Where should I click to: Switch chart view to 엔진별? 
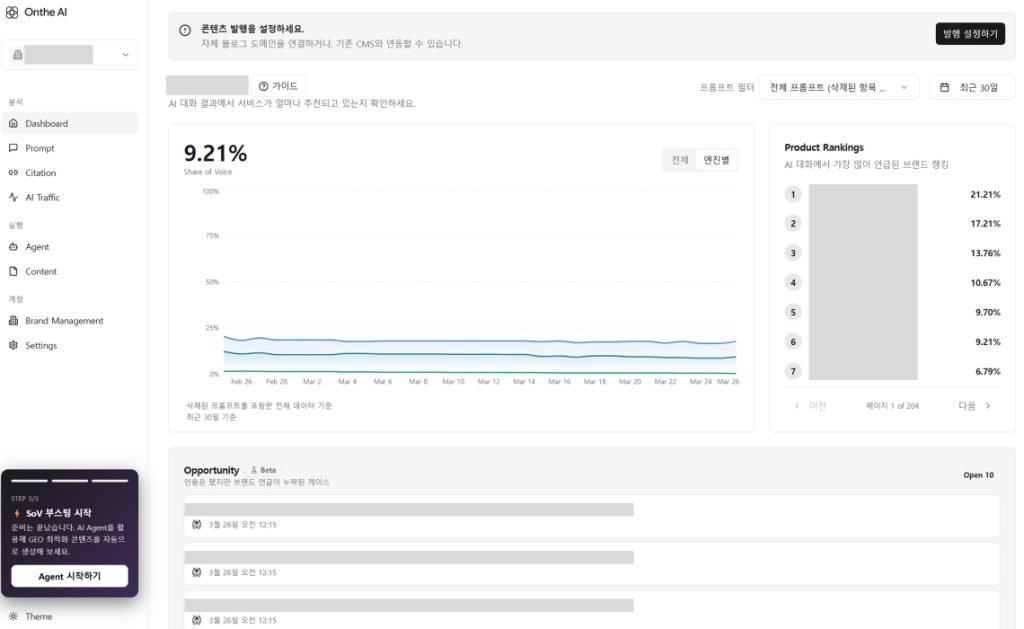[716, 160]
